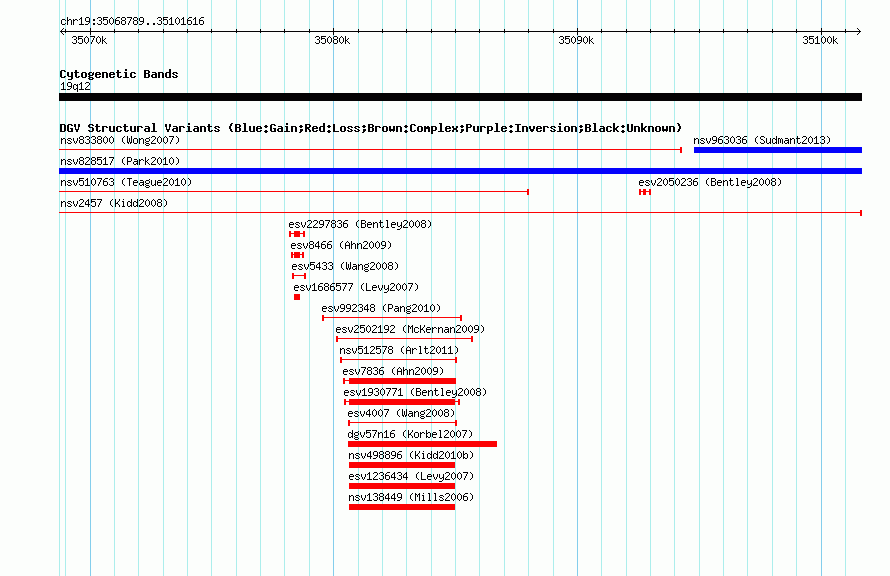The image size is (890, 576).
Task: Select the nsv138449 red loss bar
Action: click(x=402, y=507)
